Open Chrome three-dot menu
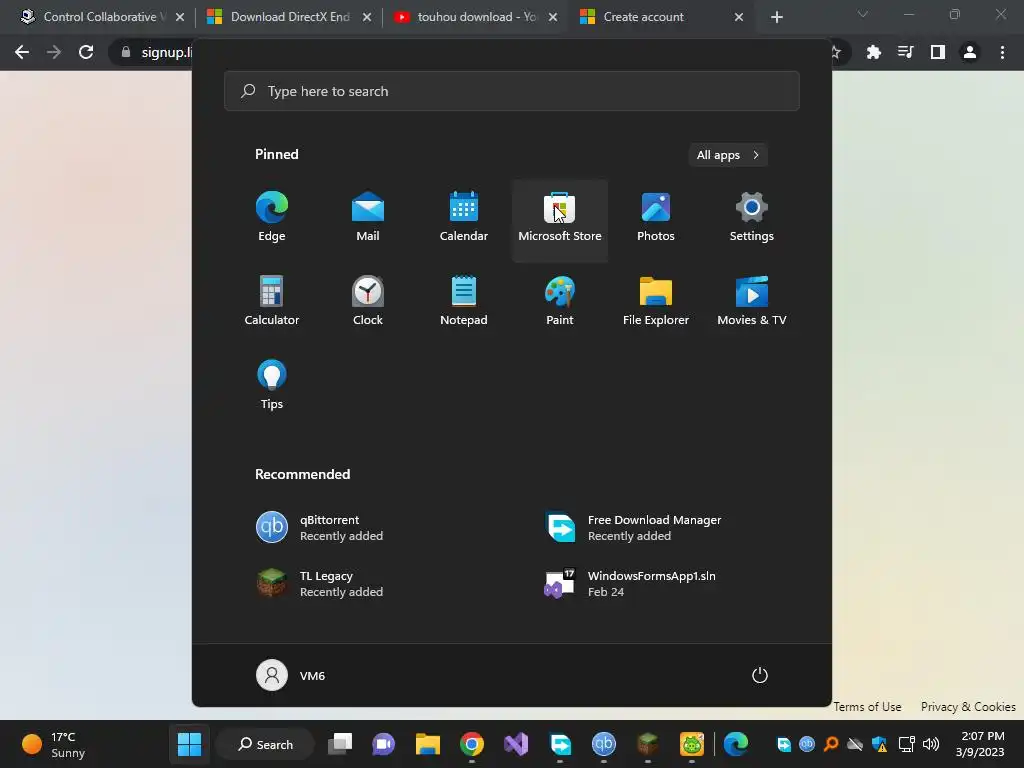 pos(1002,52)
